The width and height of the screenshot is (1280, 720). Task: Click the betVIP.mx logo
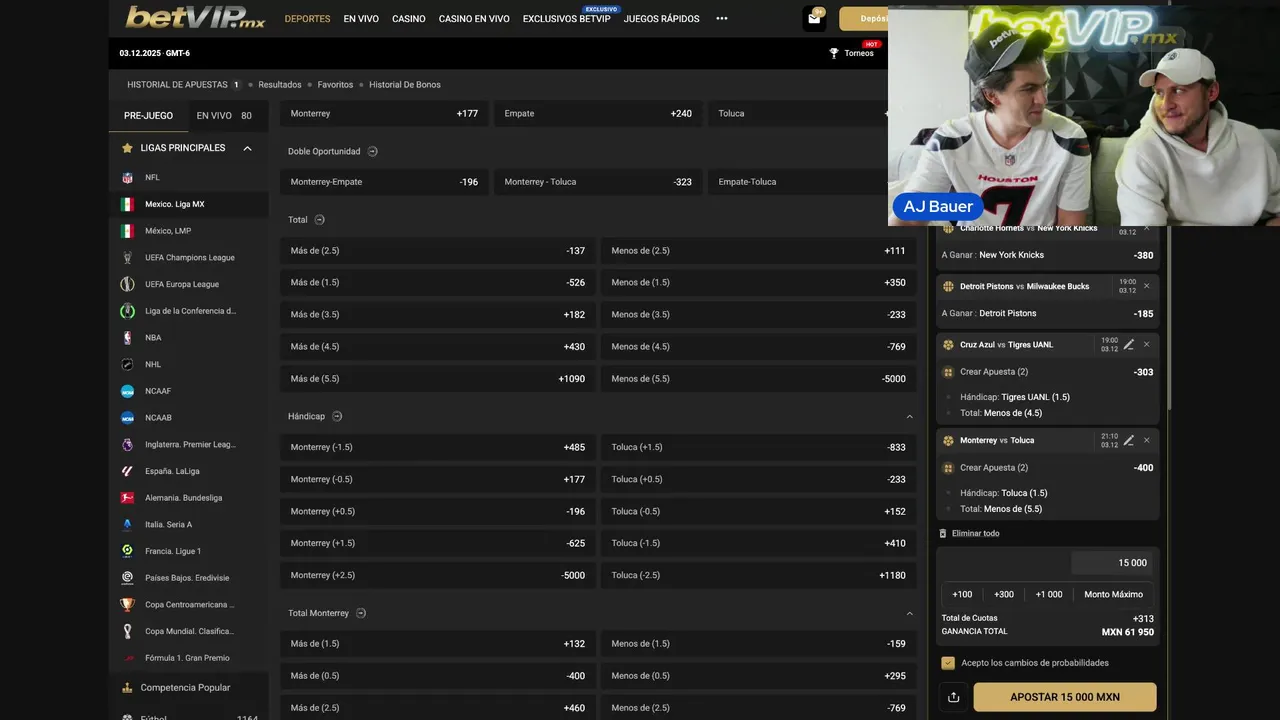[x=195, y=18]
